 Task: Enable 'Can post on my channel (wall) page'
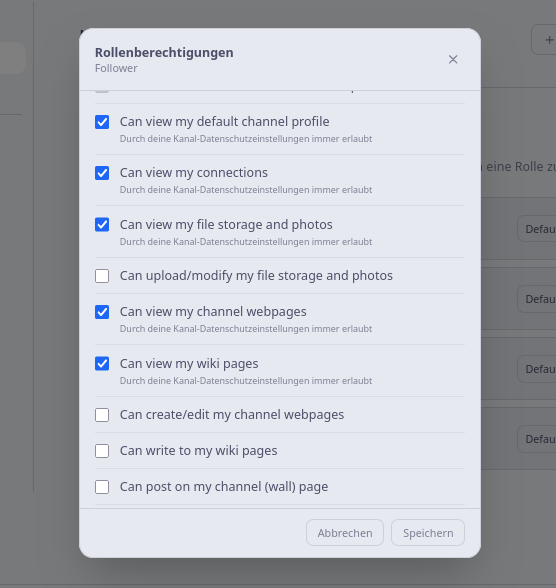coord(102,487)
